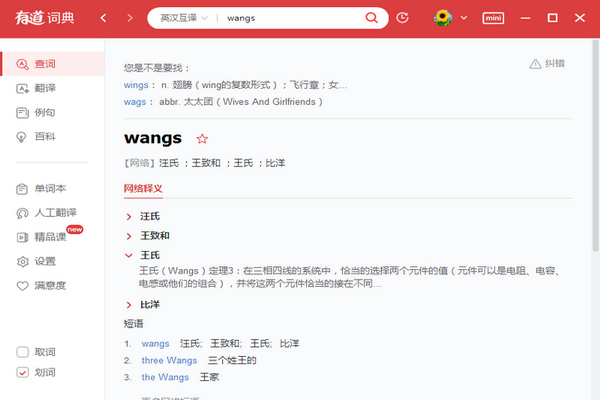Click the Youdao Dictionary logo
This screenshot has width=600, height=400.
tap(44, 18)
